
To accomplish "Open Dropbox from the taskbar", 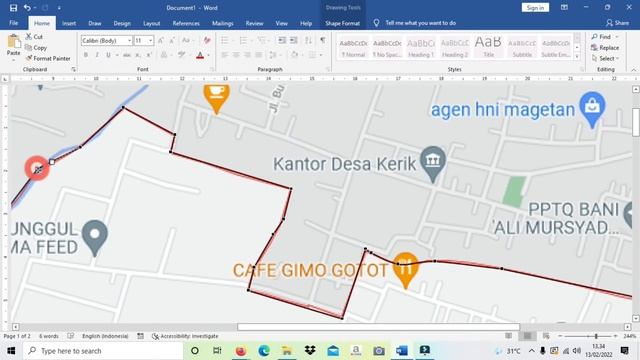I will click(x=310, y=351).
